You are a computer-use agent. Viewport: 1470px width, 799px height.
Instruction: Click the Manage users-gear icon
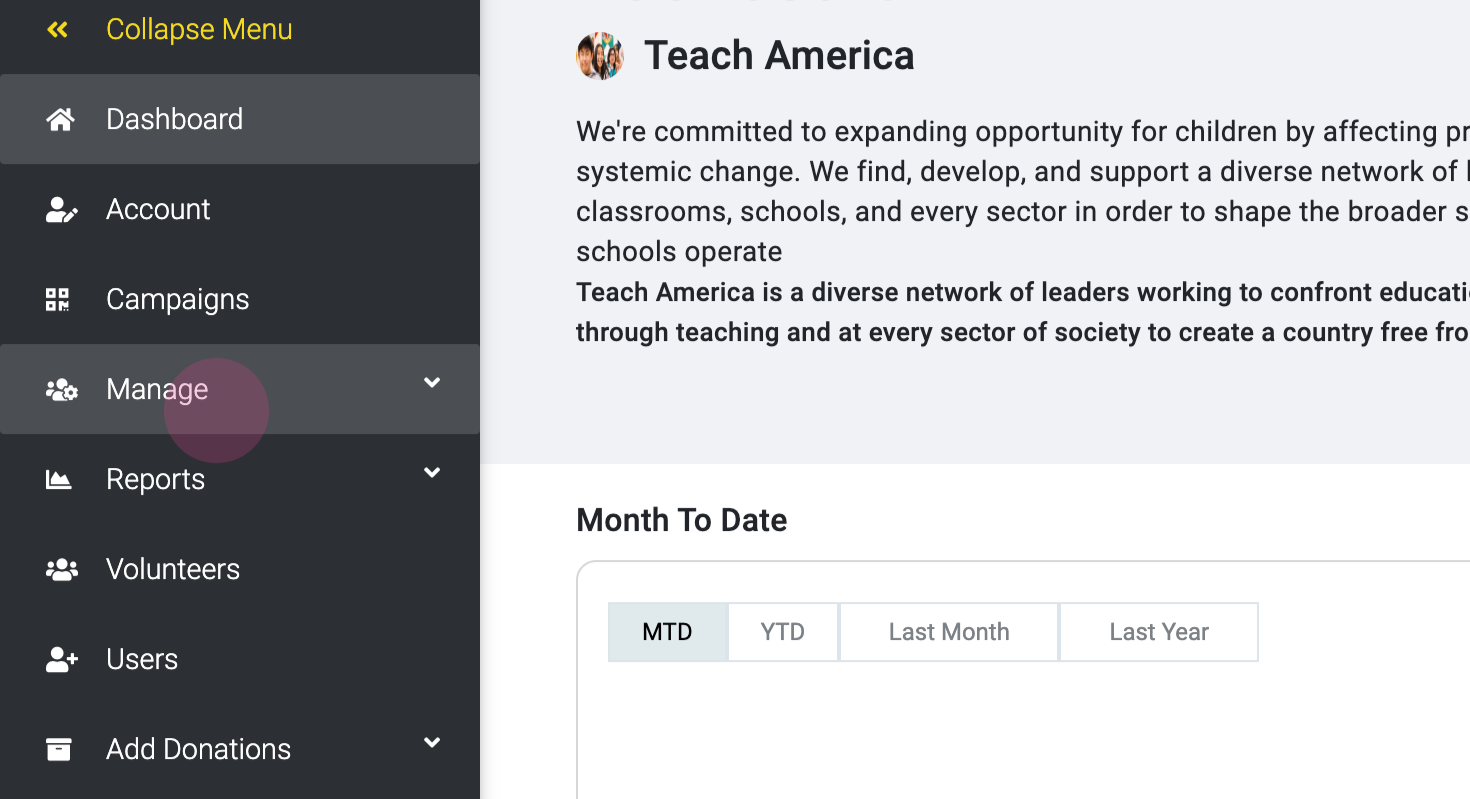pos(61,390)
